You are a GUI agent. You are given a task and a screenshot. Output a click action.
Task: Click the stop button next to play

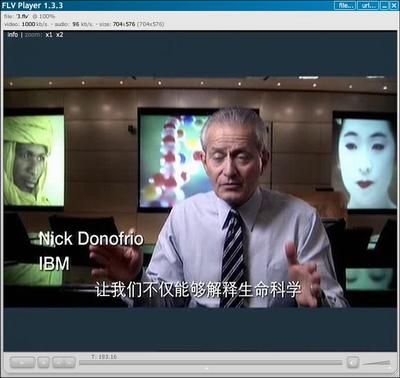(43, 362)
